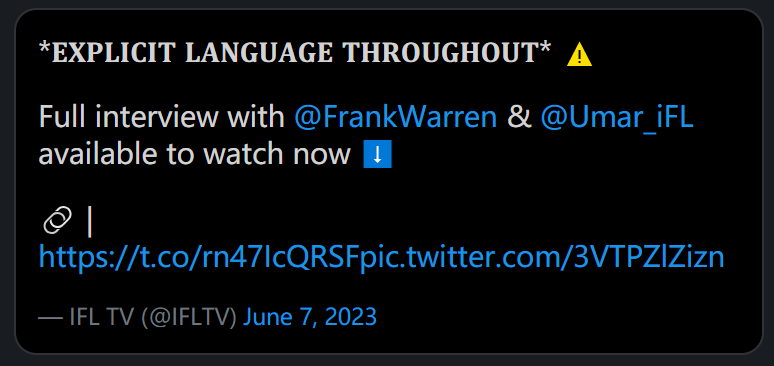Open the June 7, 2023 tweet date link
Screen dimensions: 774x366
pos(310,317)
